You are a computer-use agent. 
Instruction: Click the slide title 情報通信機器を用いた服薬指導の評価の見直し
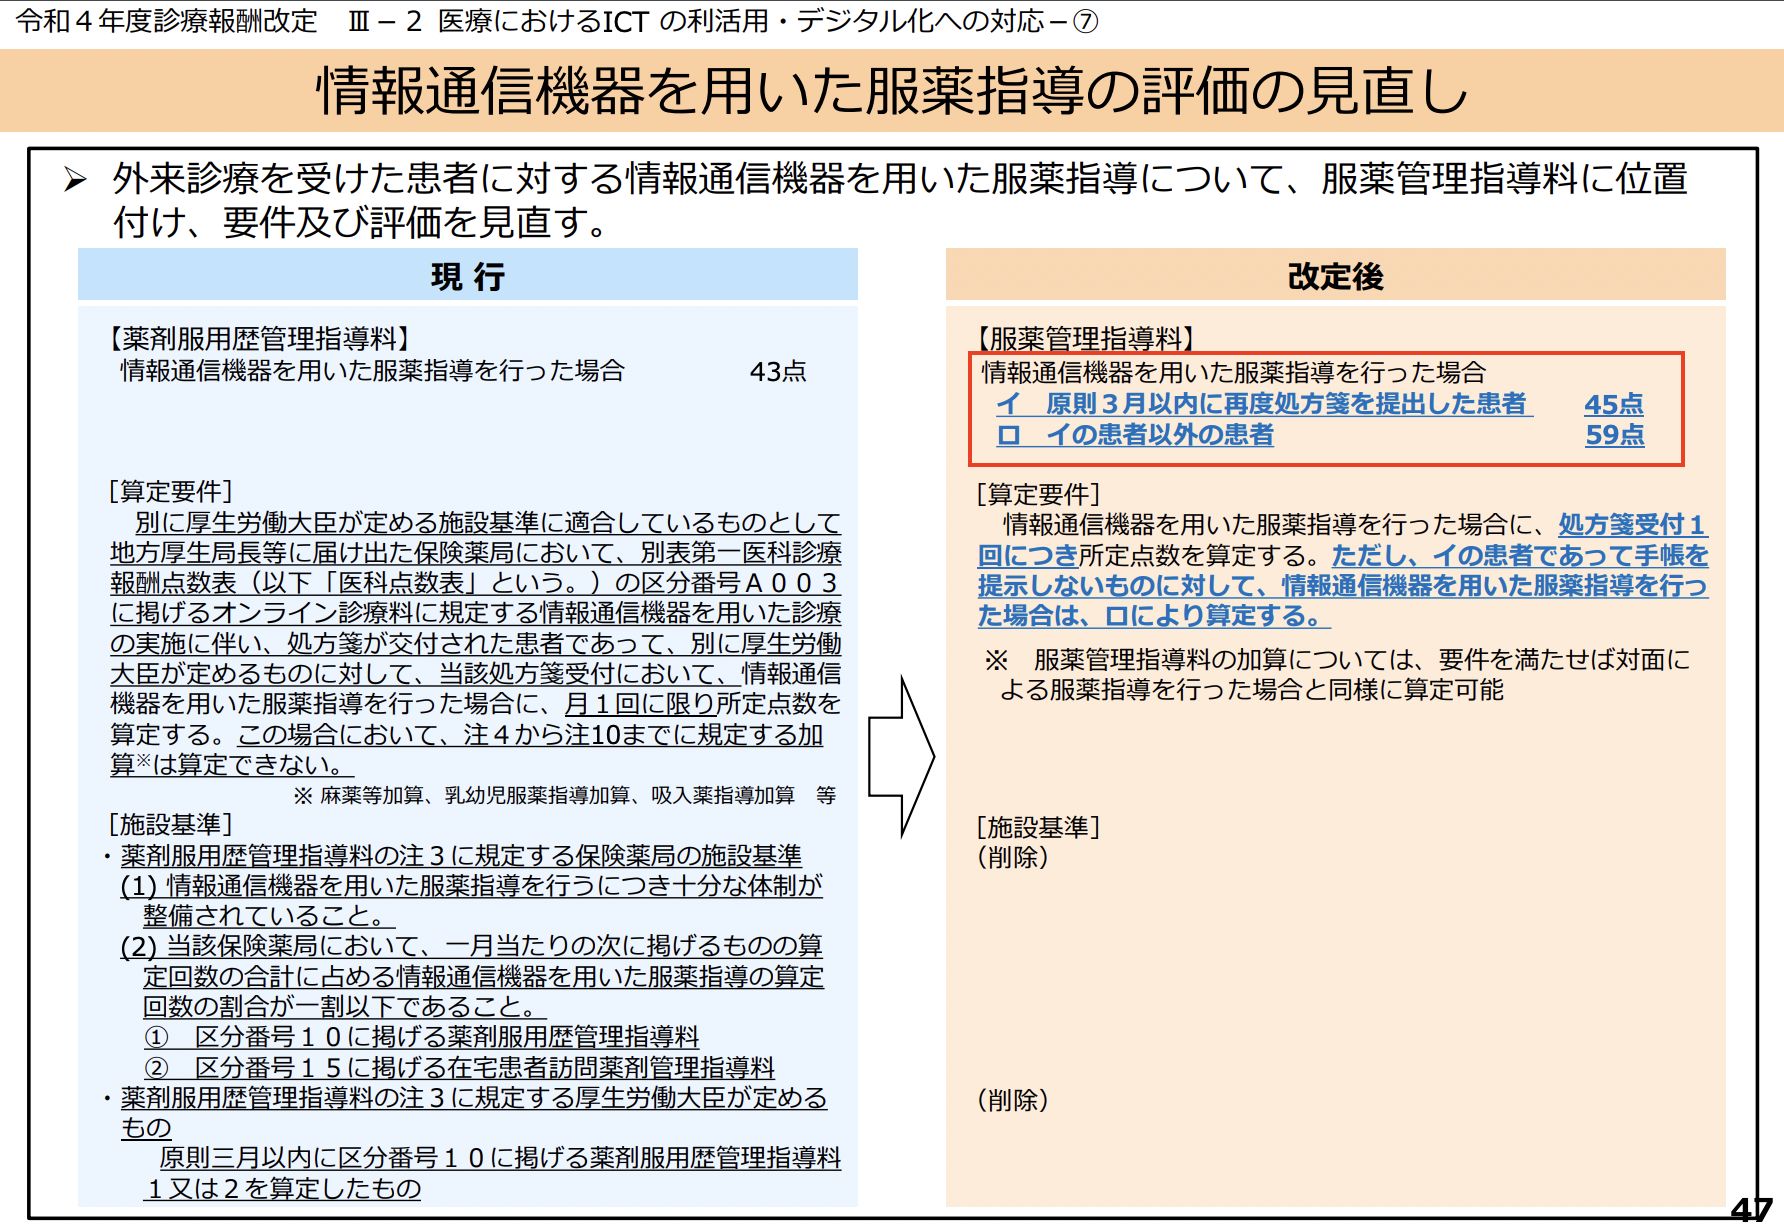coord(892,91)
